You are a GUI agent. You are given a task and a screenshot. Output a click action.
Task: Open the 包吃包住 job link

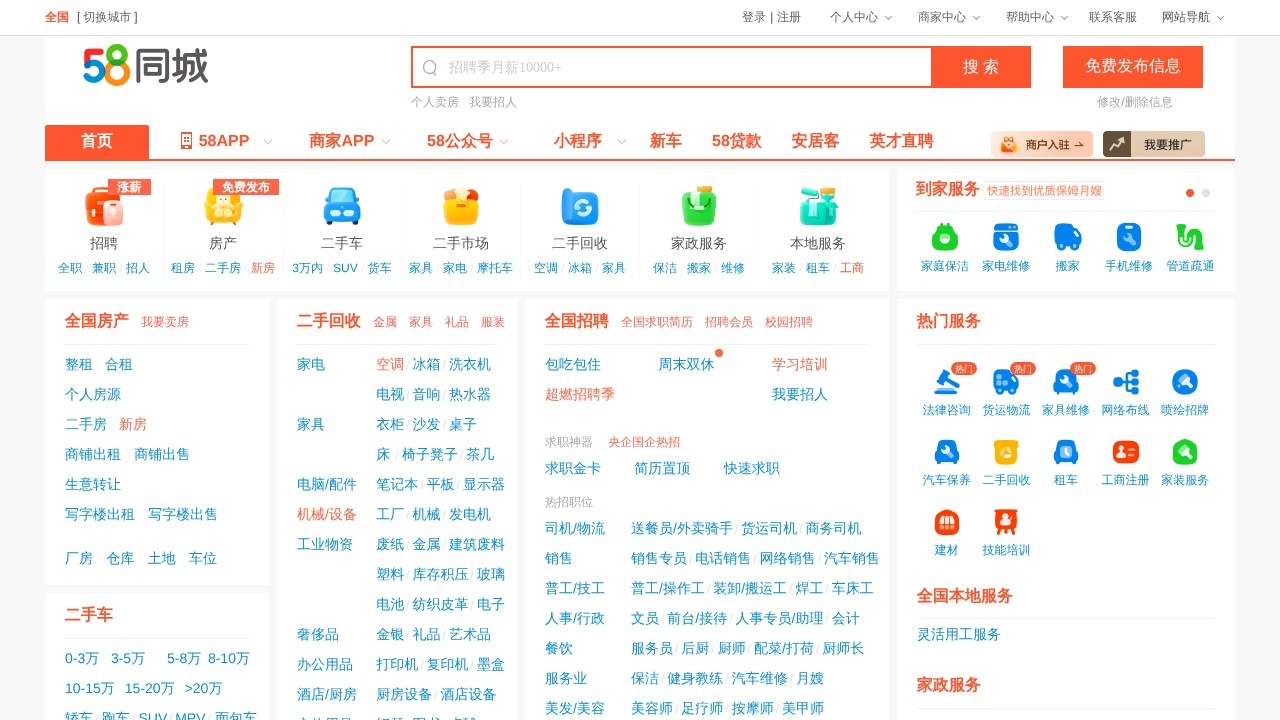click(573, 364)
